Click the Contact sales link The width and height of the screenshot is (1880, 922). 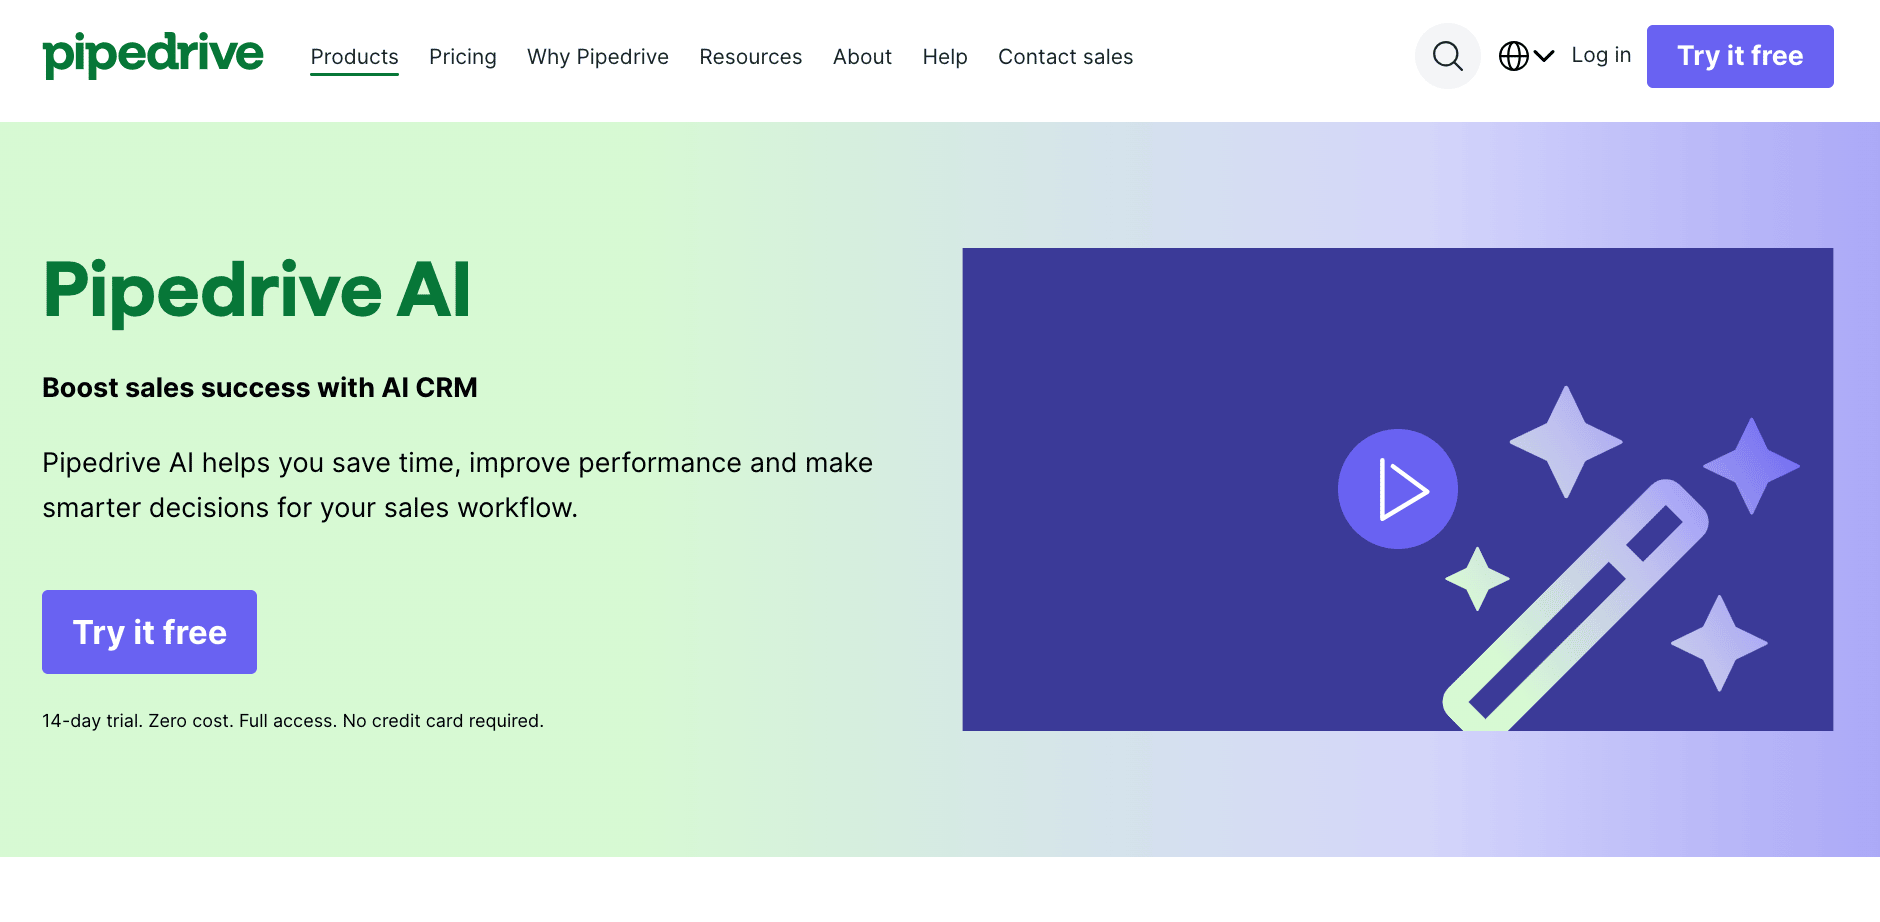(x=1065, y=57)
